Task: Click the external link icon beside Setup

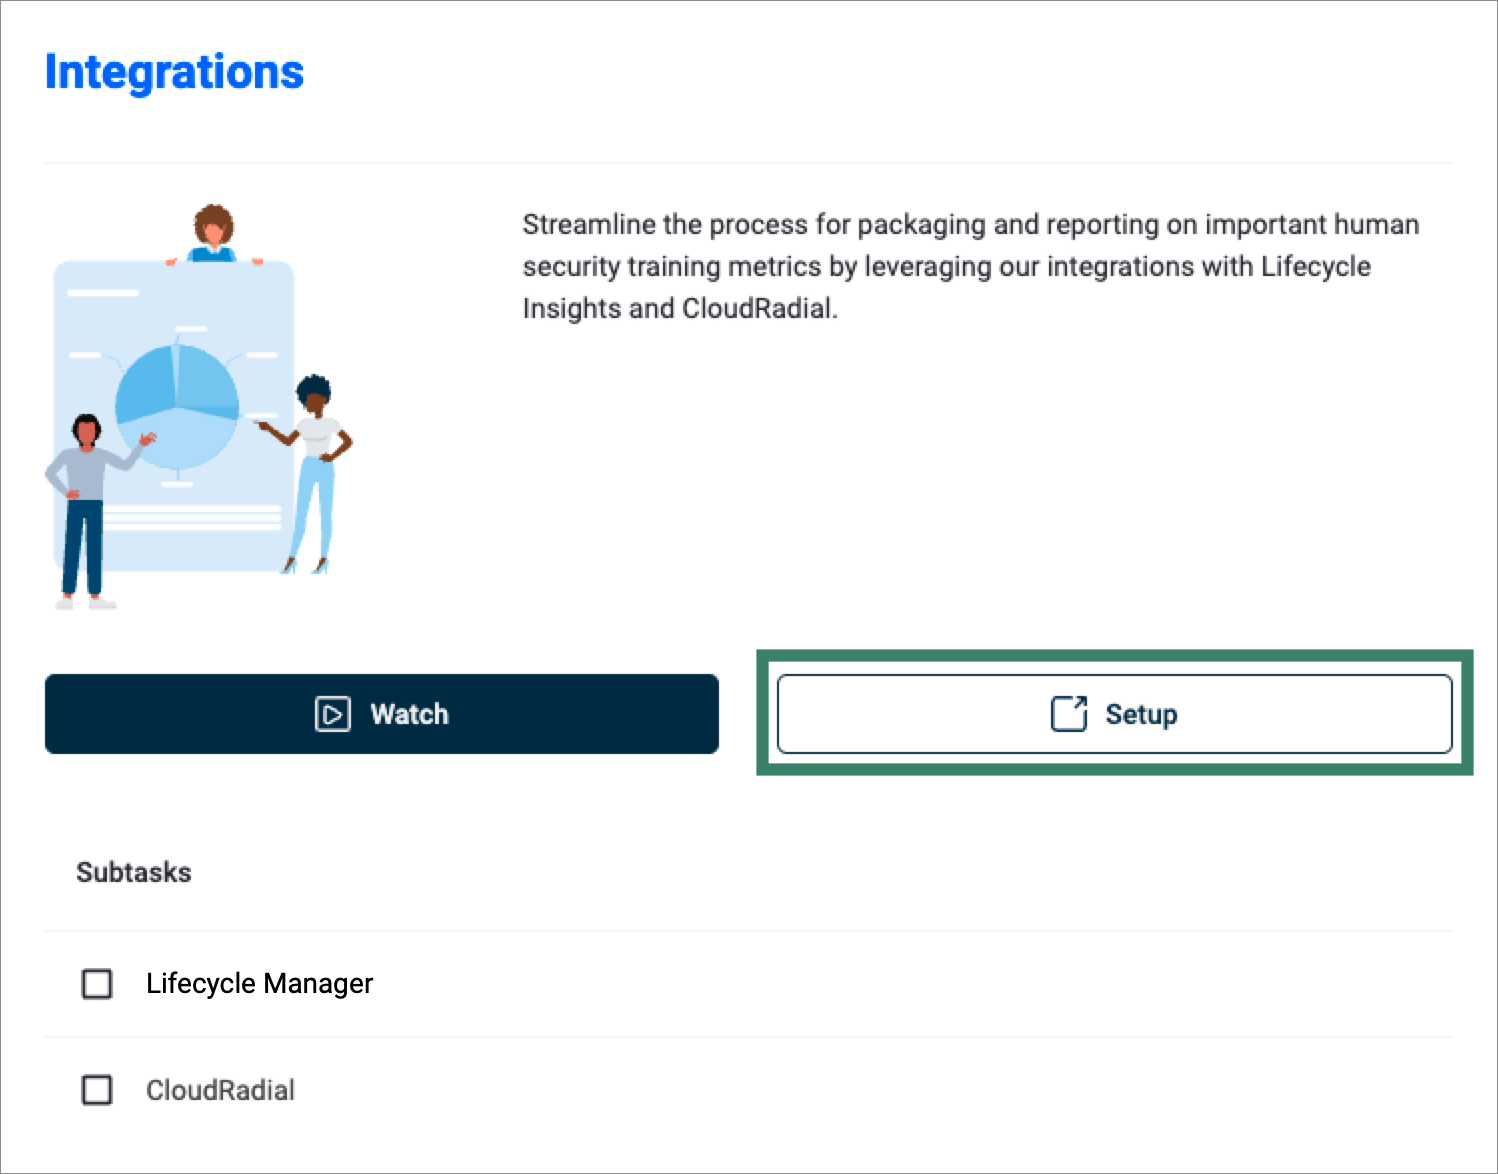Action: (1068, 714)
